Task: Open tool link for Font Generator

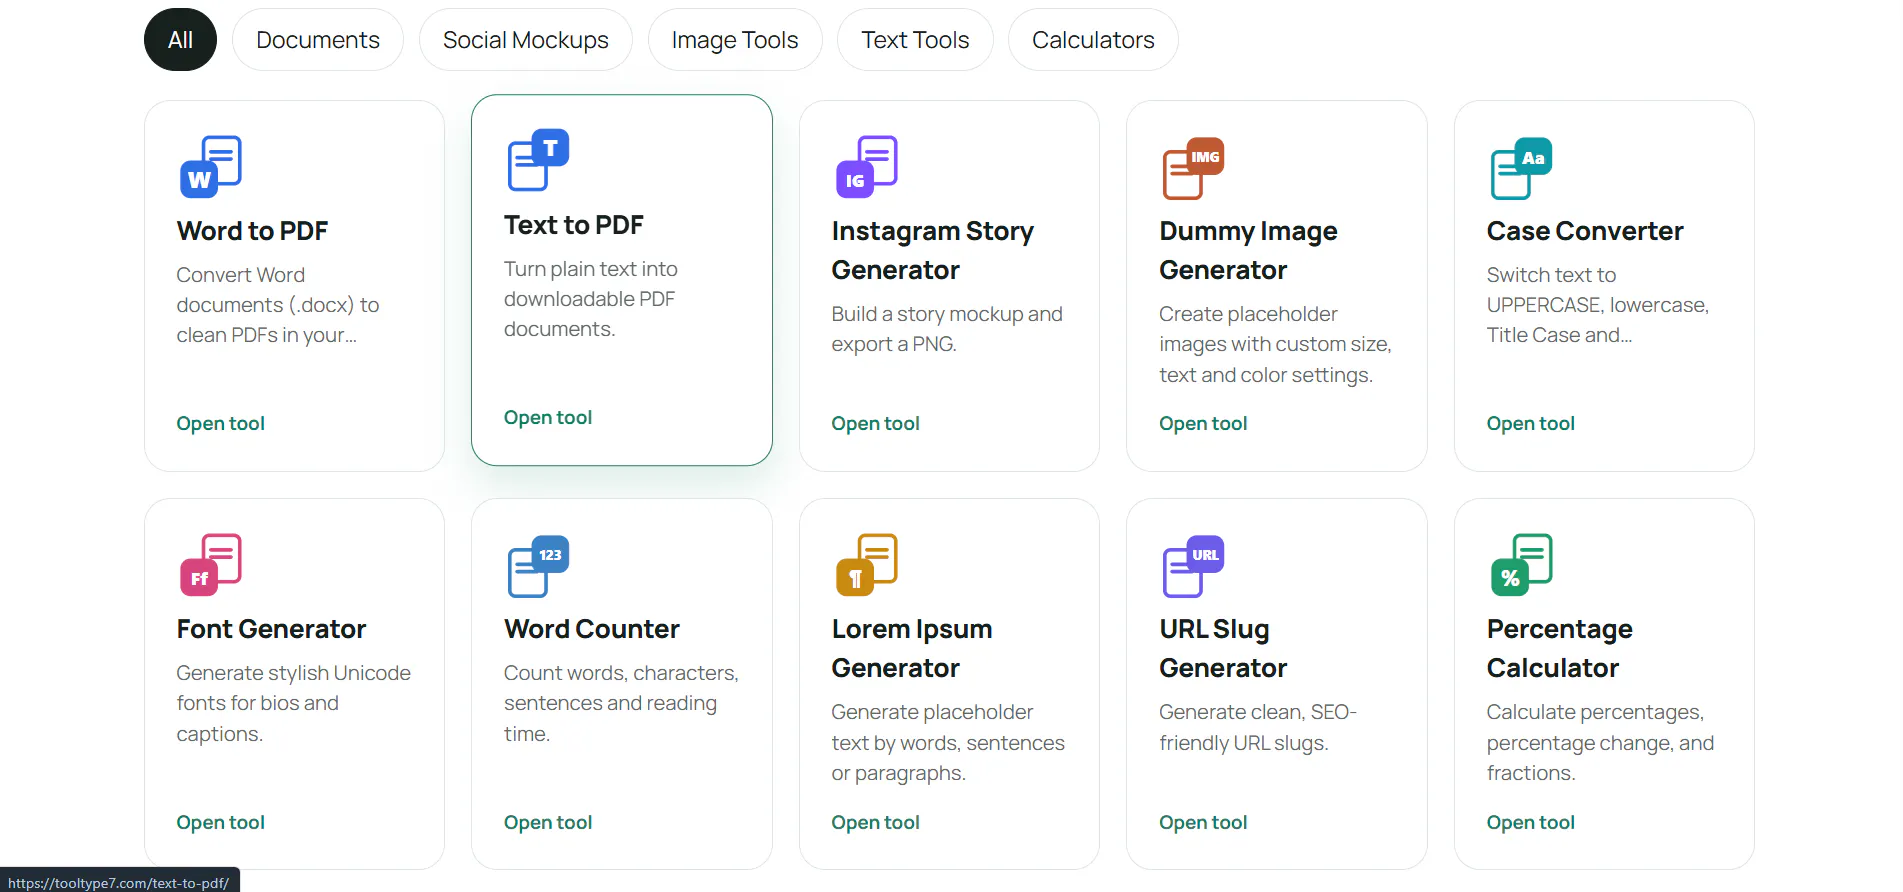Action: tap(221, 822)
